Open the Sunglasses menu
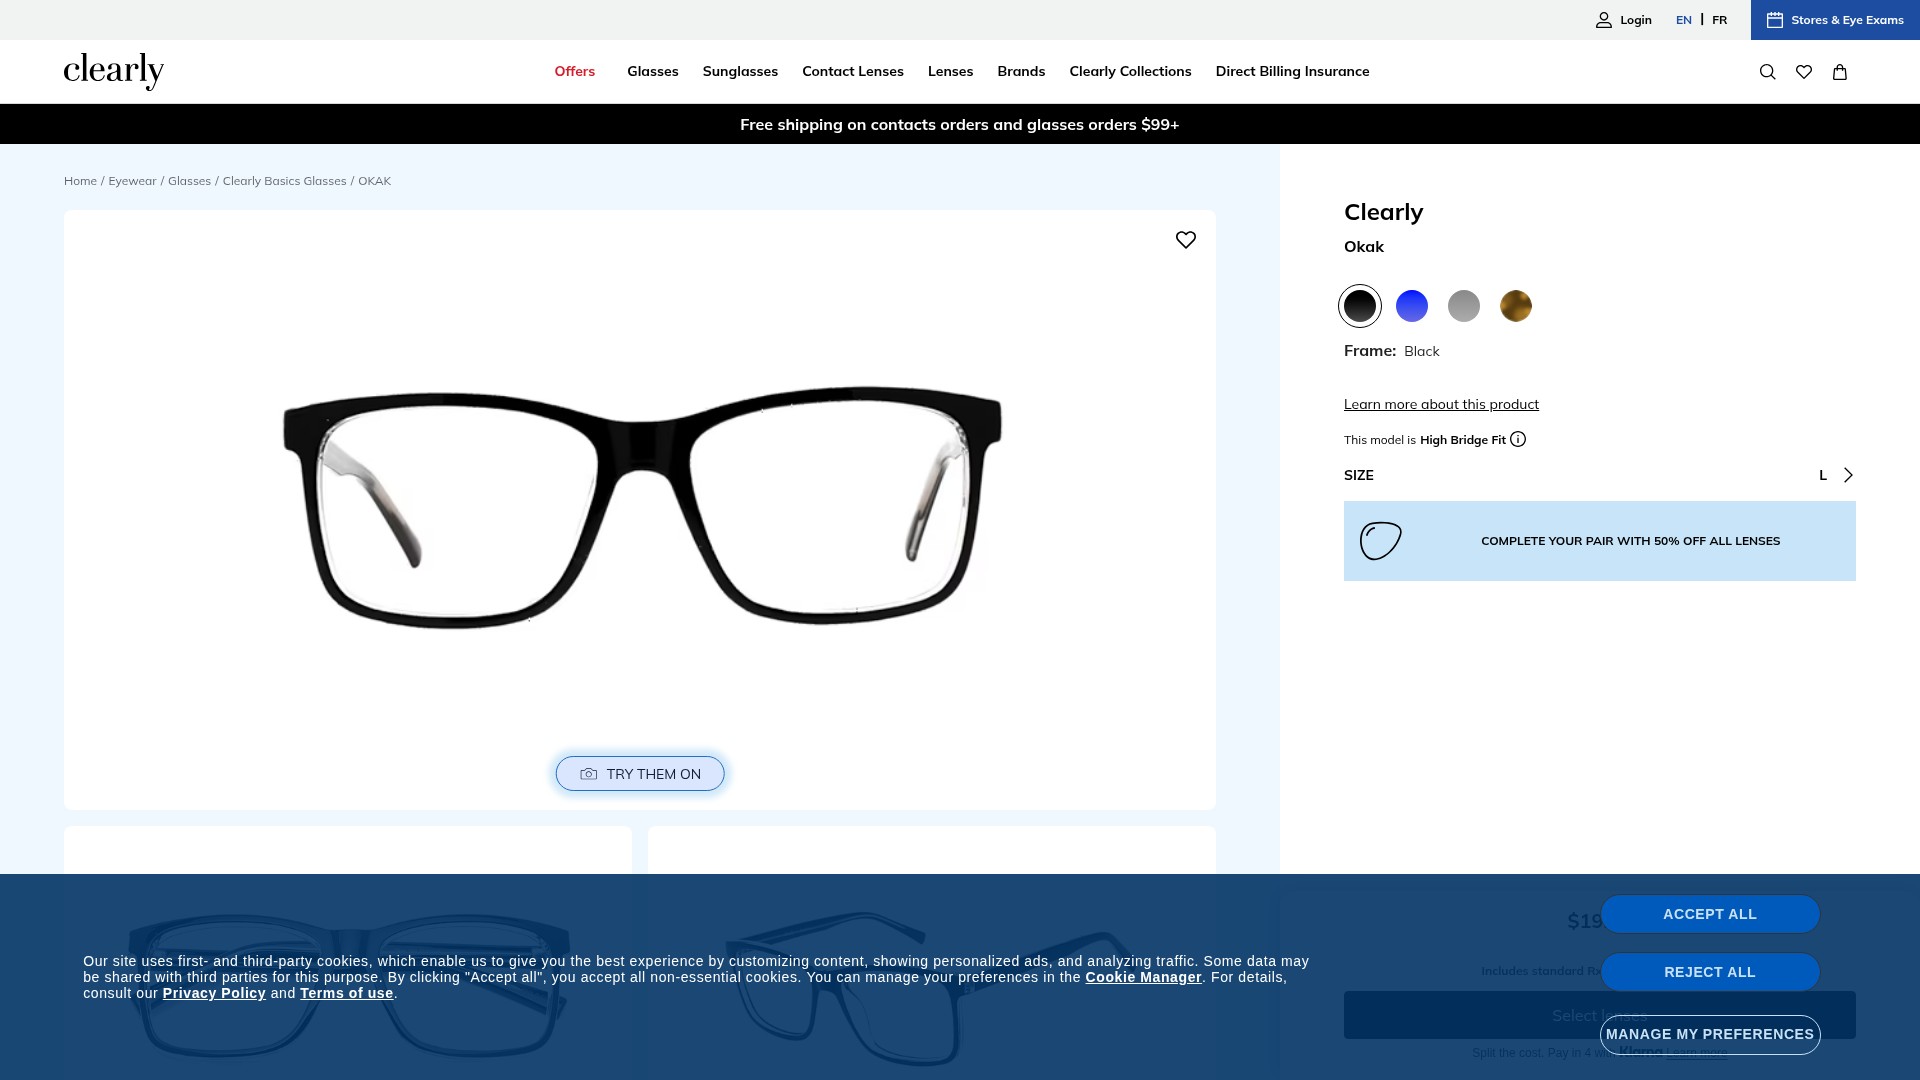The image size is (1920, 1080). 740,71
